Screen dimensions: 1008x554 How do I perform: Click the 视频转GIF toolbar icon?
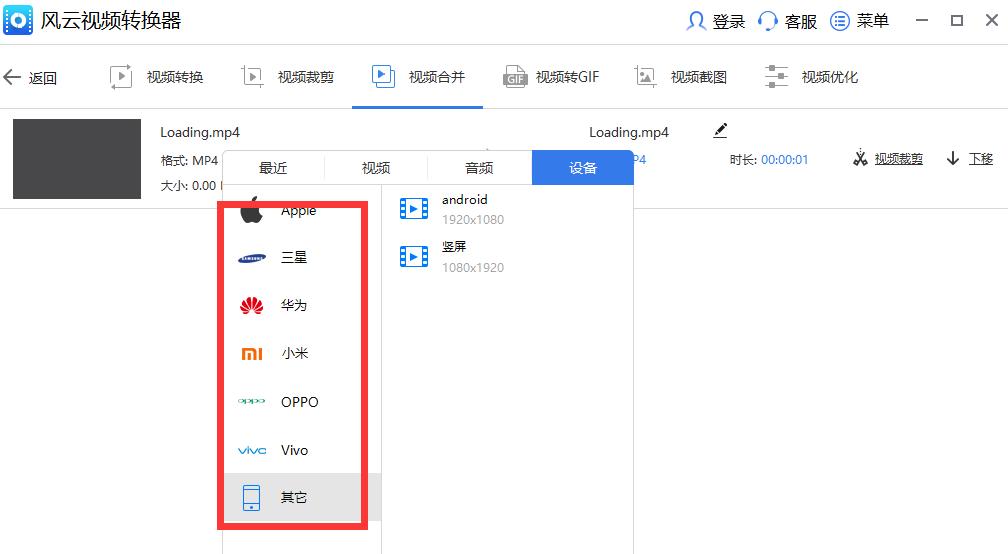point(514,77)
